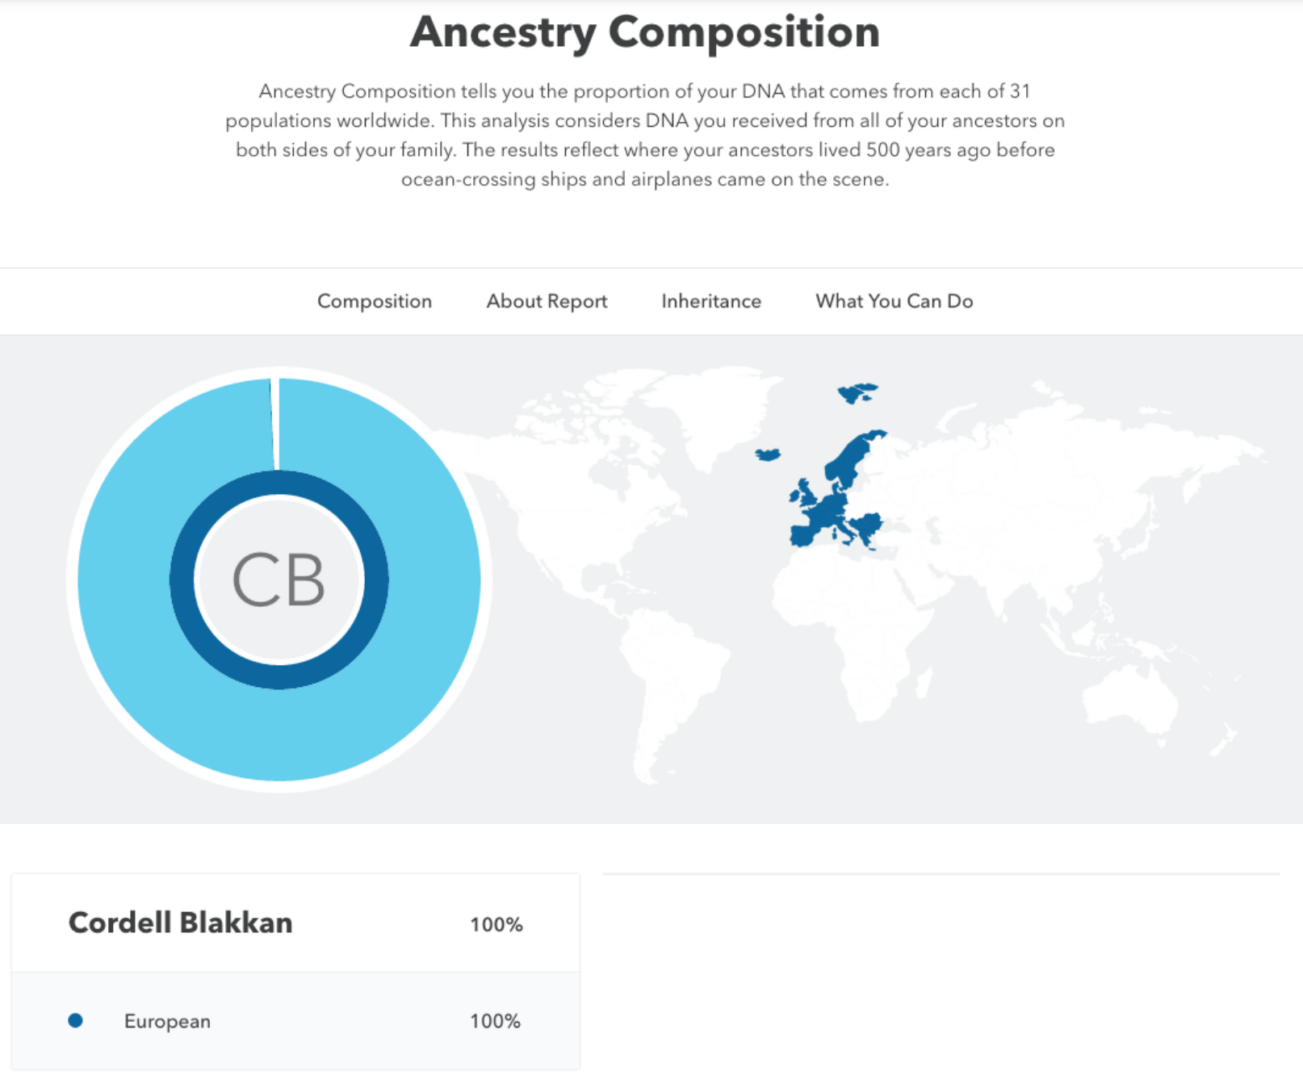Select the European ancestry row
This screenshot has width=1303, height=1080.
pyautogui.click(x=167, y=1021)
